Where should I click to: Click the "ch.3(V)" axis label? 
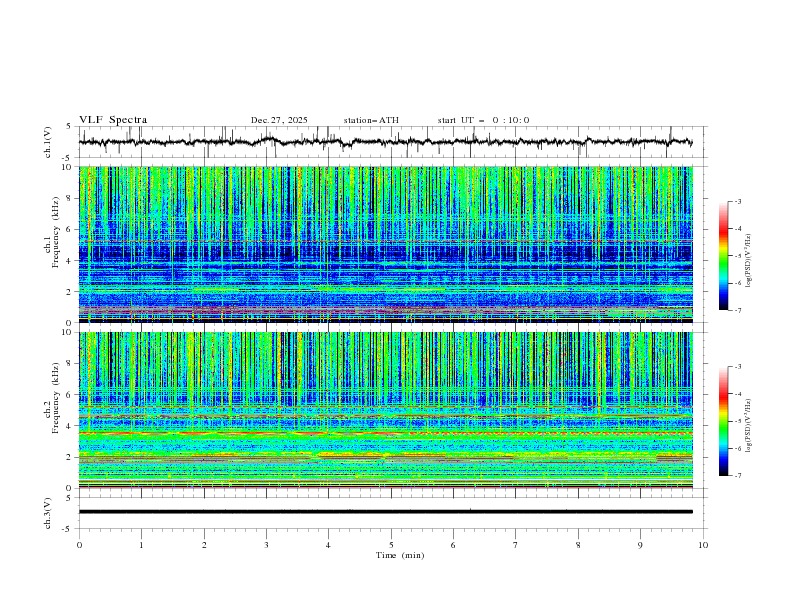[x=48, y=513]
